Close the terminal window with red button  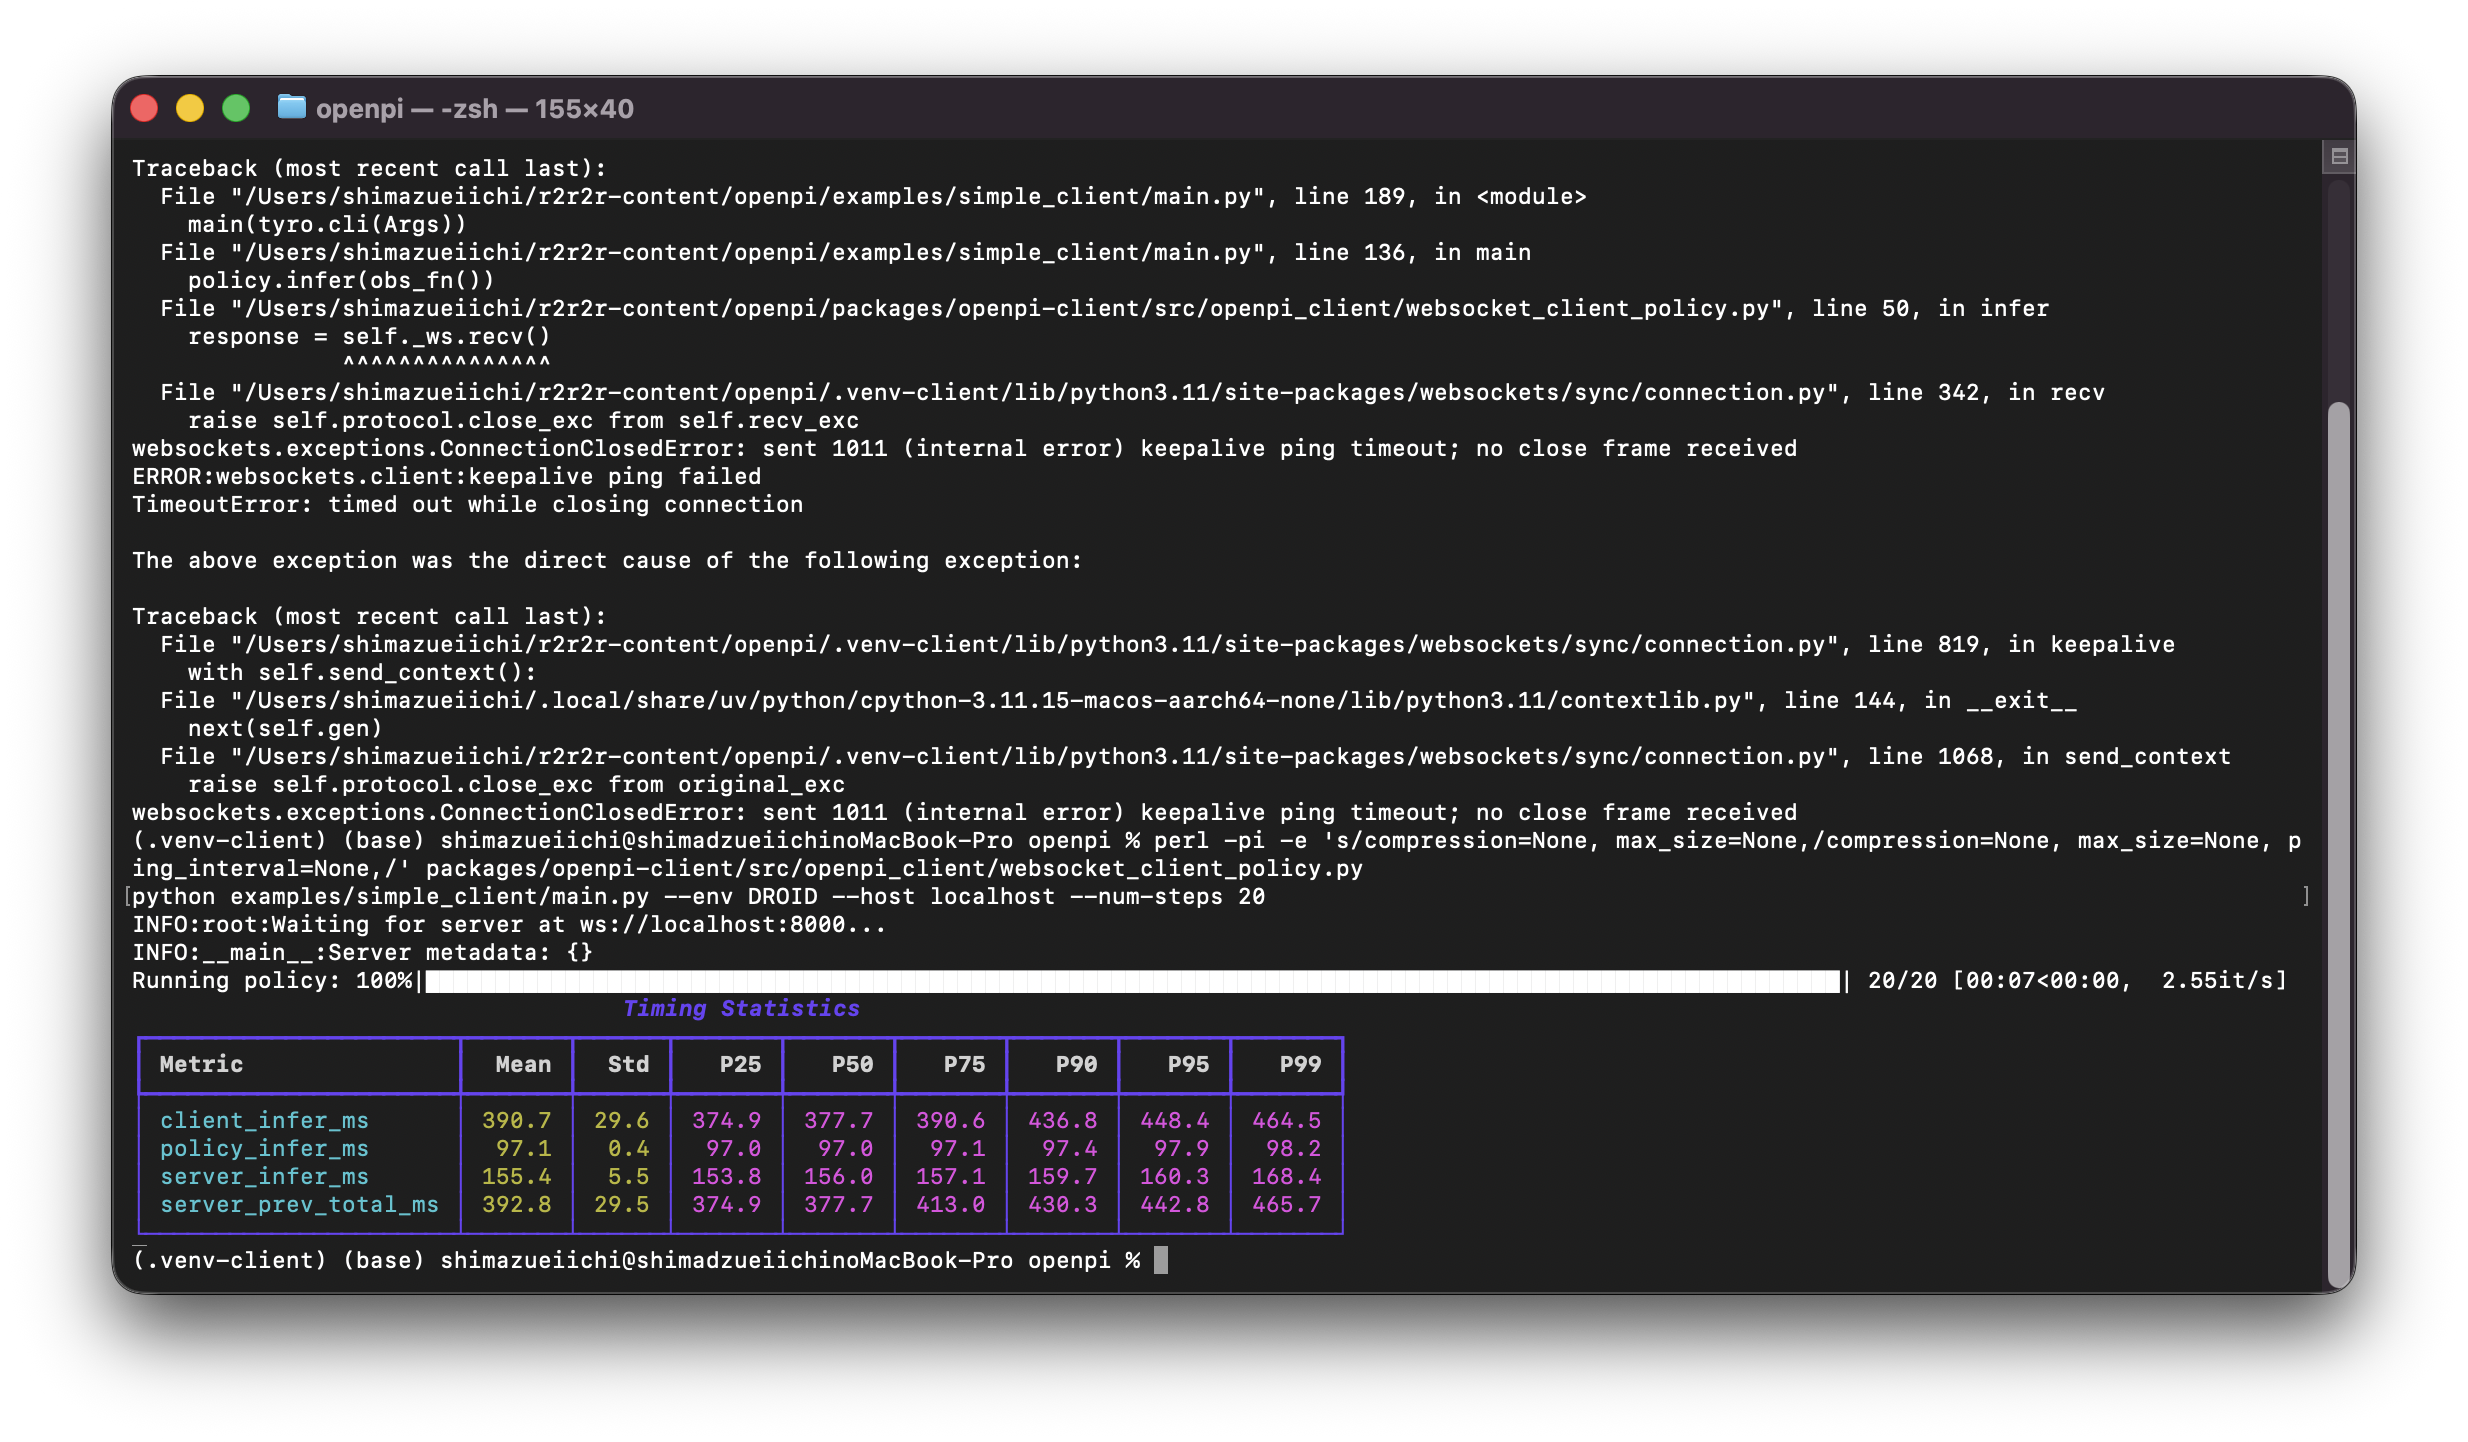[145, 108]
